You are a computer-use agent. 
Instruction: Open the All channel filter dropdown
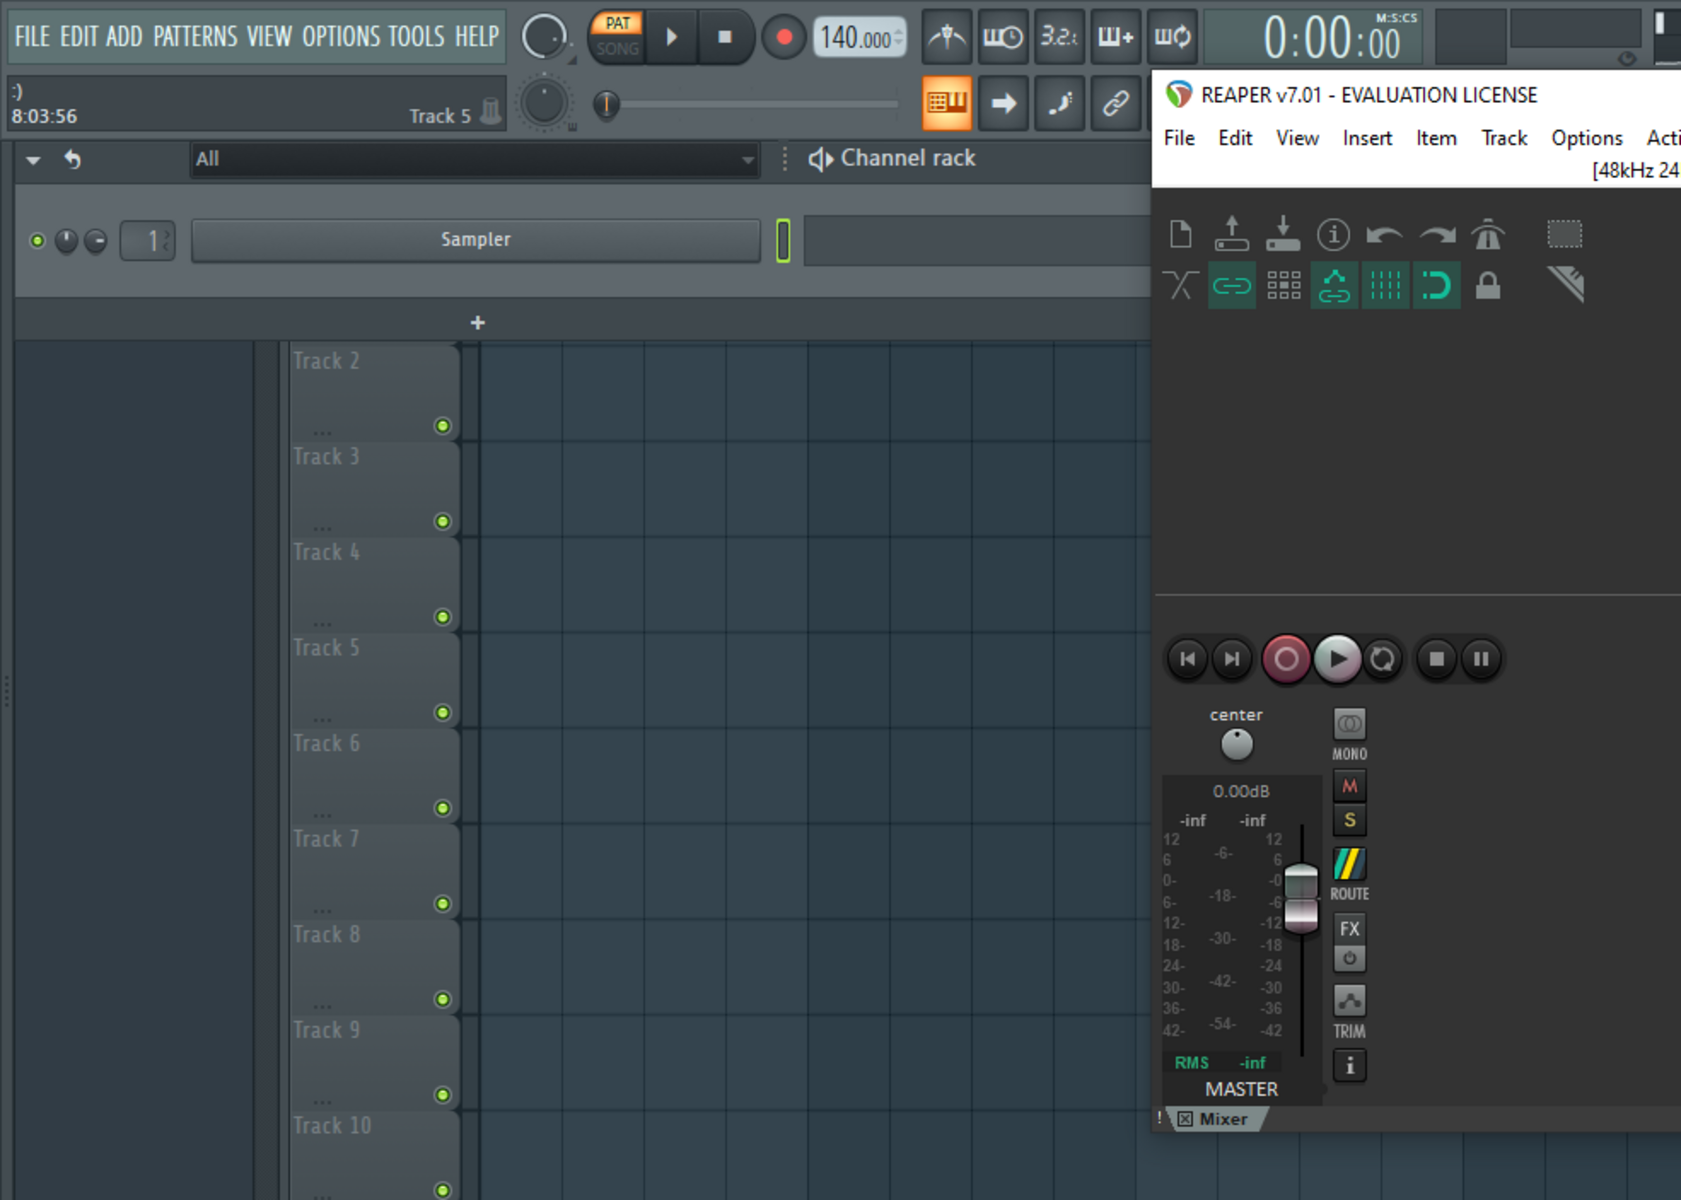point(475,159)
